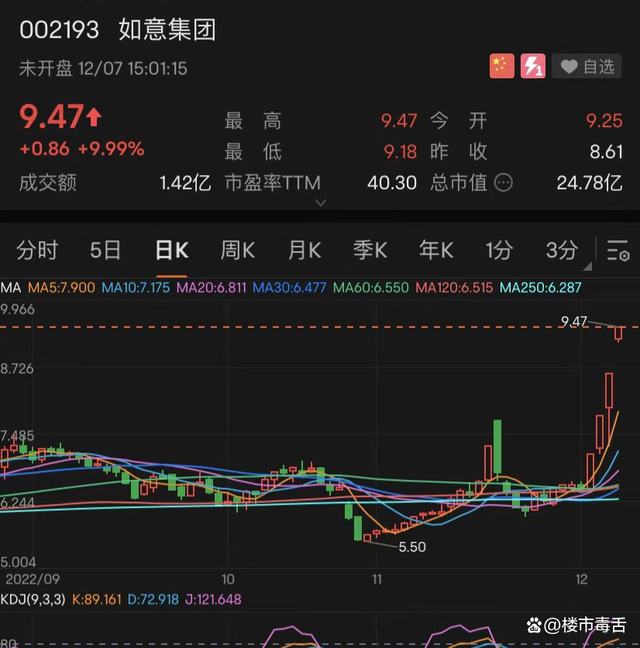This screenshot has width=640, height=648.
Task: Tap stock name 如意集团
Action: click(x=167, y=30)
